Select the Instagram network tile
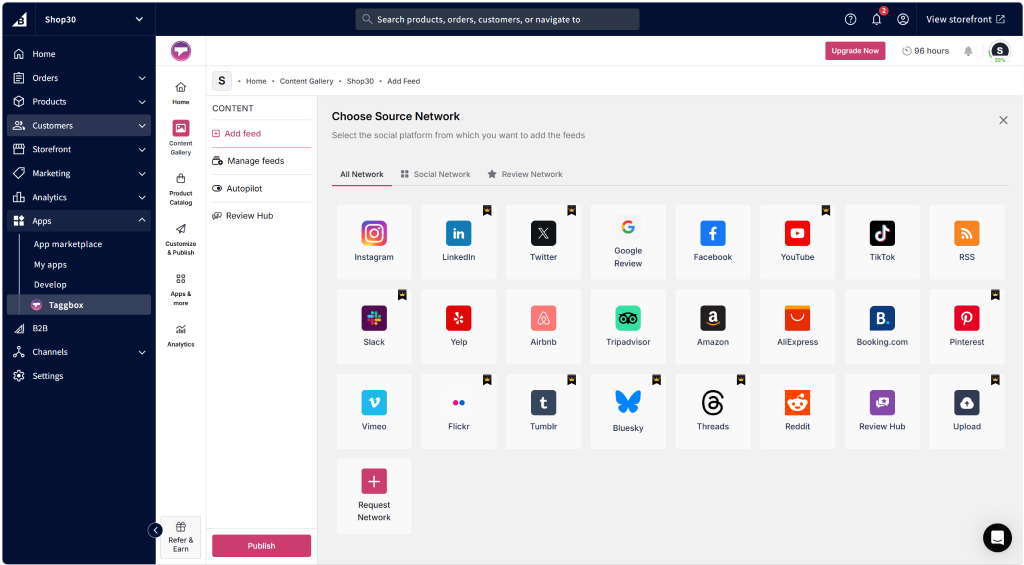This screenshot has height=565, width=1024. (374, 242)
